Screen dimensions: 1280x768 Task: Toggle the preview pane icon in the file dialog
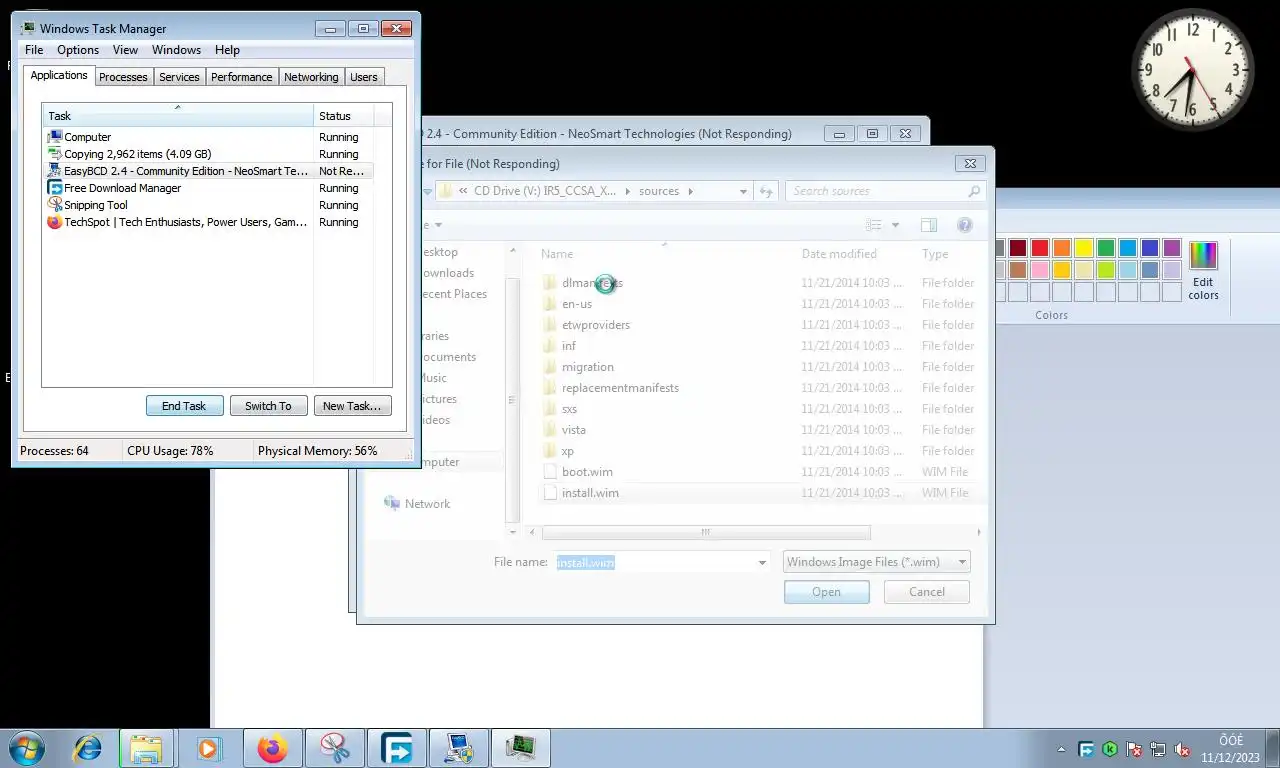tap(929, 225)
